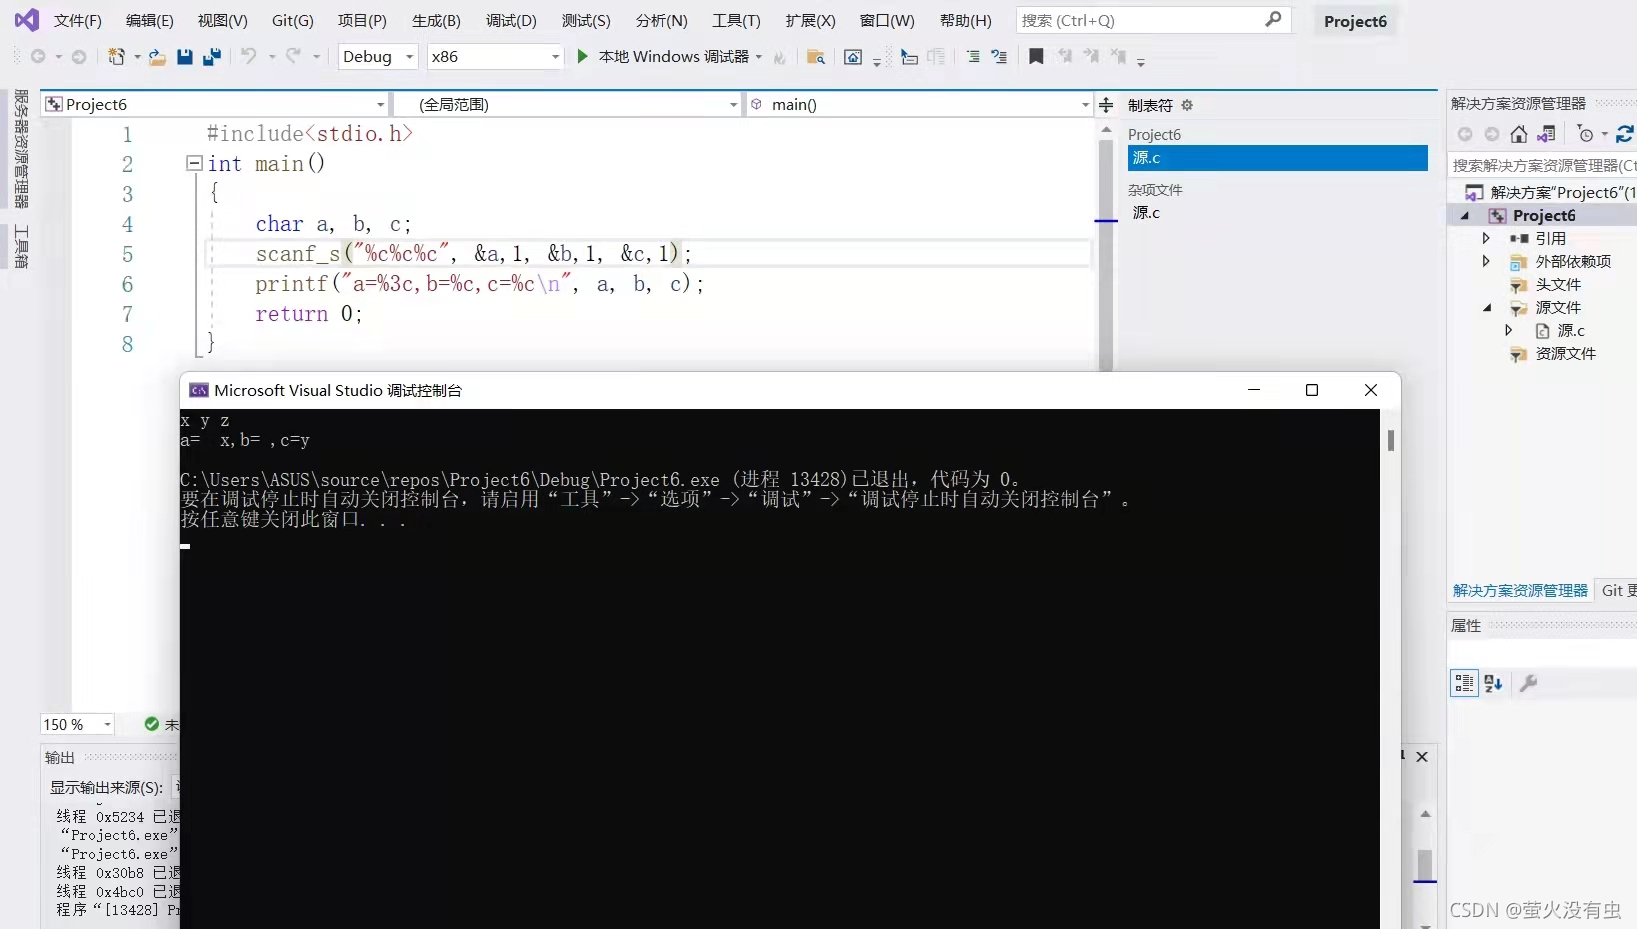This screenshot has height=929, width=1637.
Task: Open the 服务器资源管理器 side panel tab
Action: tap(21, 148)
